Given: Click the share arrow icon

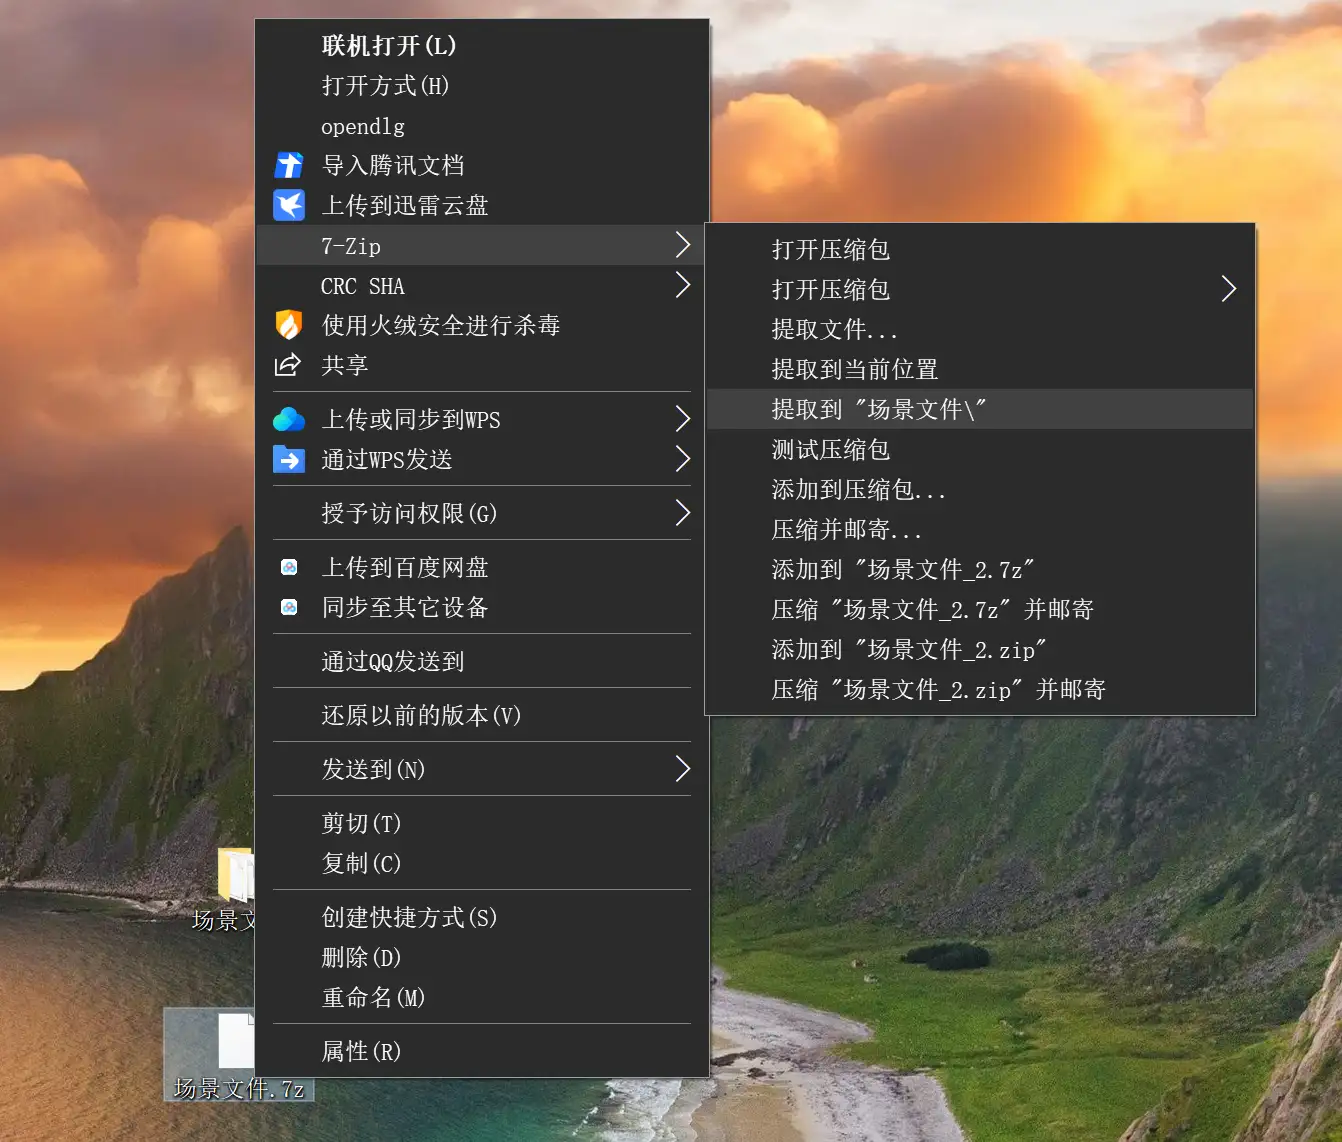Looking at the screenshot, I should [288, 365].
